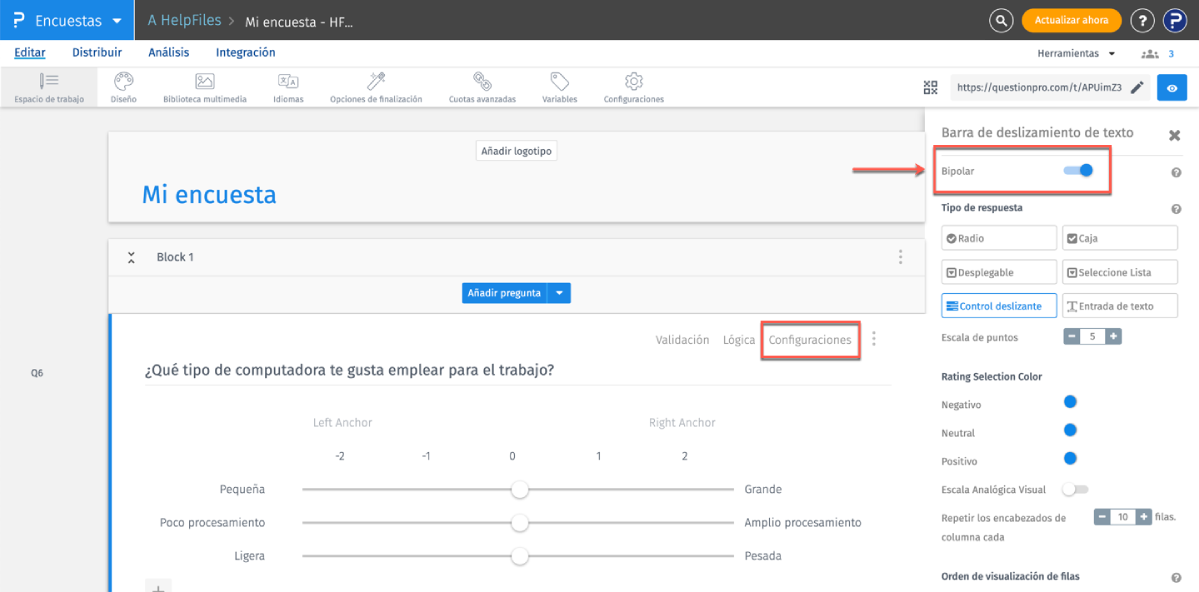The height and width of the screenshot is (592, 1199).
Task: Add a row with the plus icon
Action: pyautogui.click(x=158, y=587)
